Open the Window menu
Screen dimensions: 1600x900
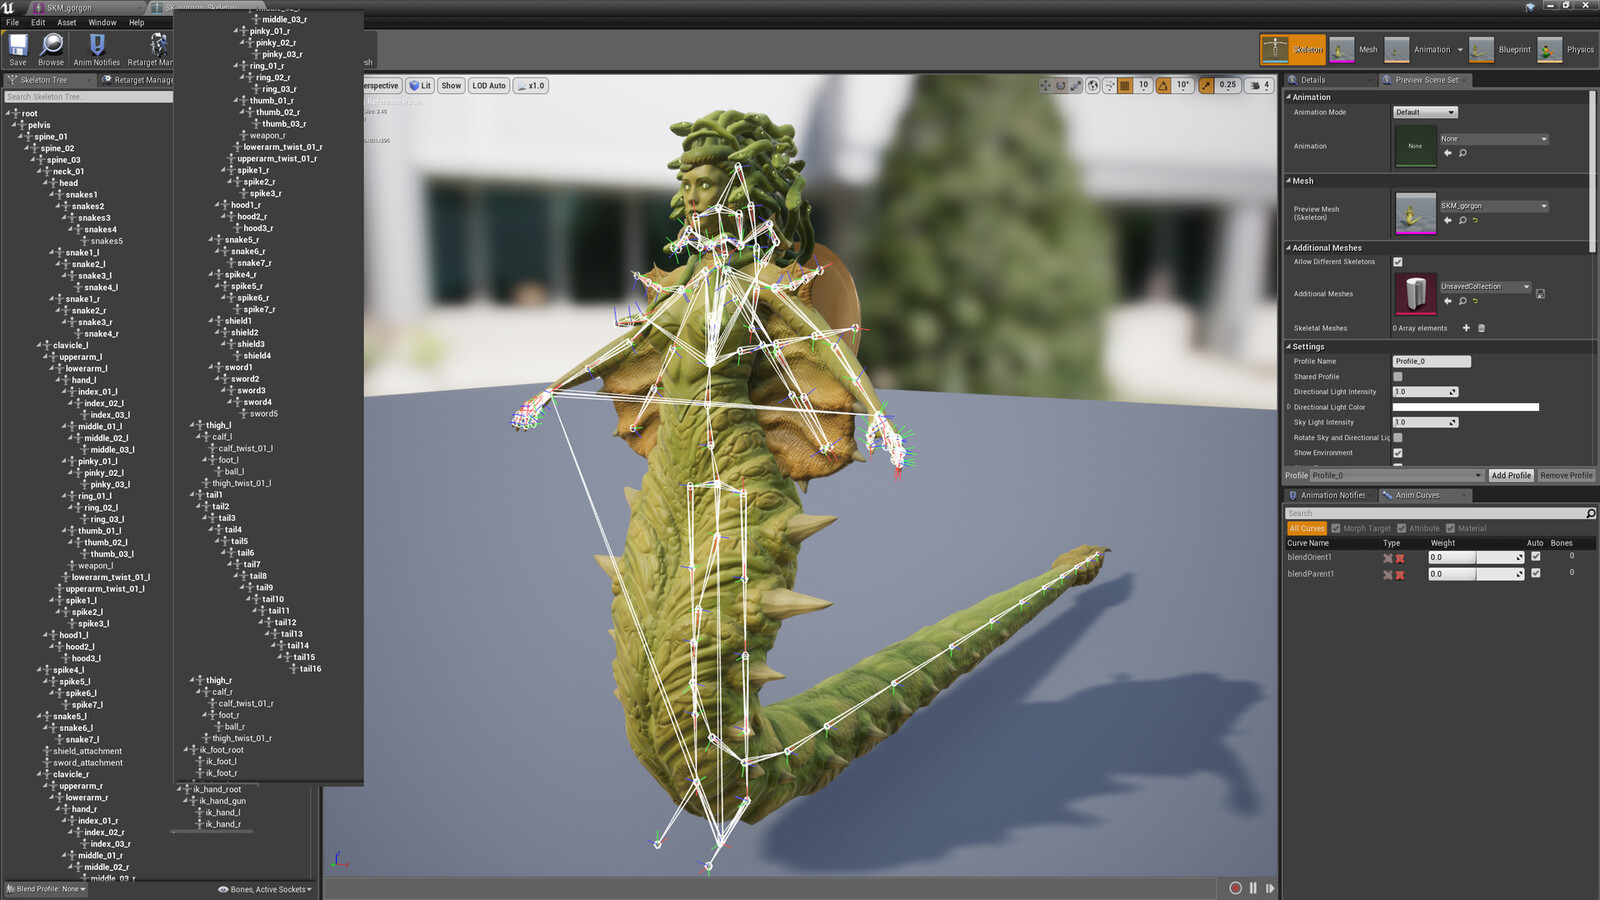(x=102, y=22)
